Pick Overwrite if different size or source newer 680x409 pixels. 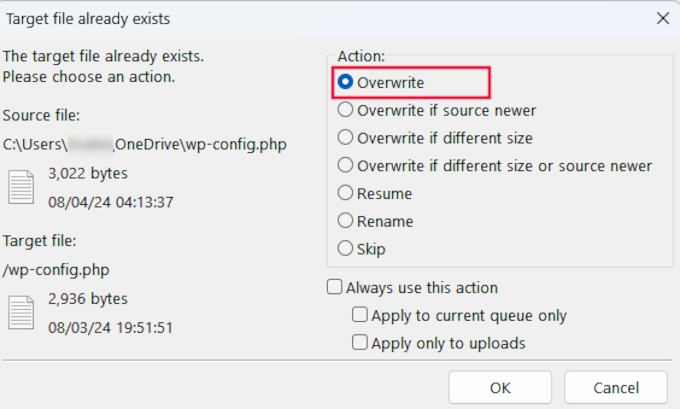(346, 165)
